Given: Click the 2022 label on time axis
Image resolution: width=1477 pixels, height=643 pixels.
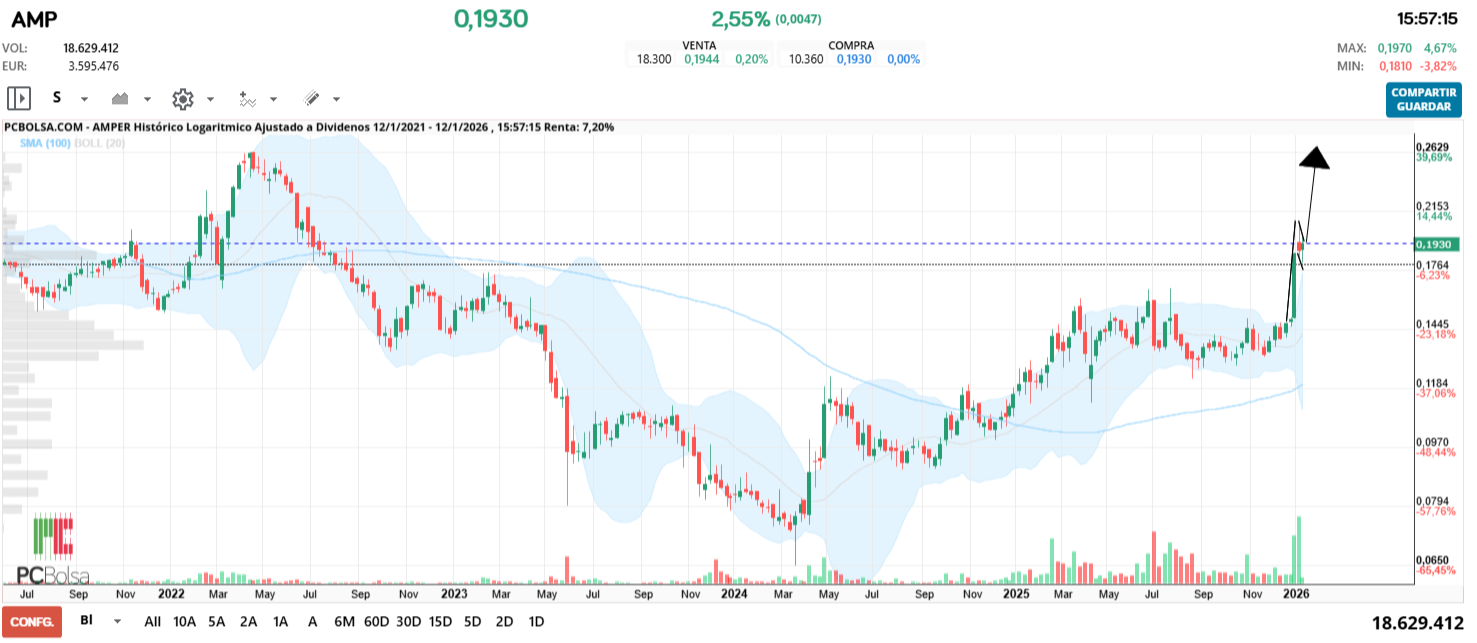Looking at the screenshot, I should (x=171, y=593).
